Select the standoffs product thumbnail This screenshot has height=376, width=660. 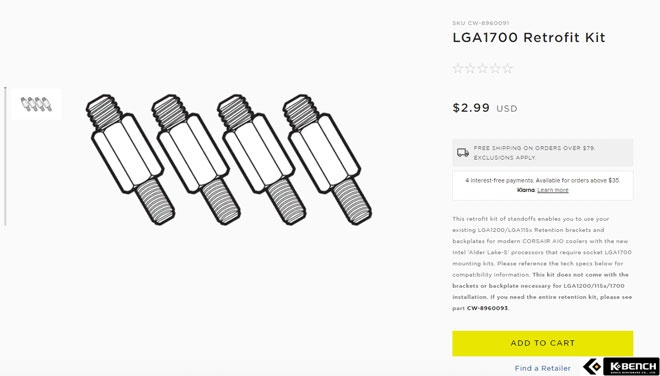(x=37, y=104)
